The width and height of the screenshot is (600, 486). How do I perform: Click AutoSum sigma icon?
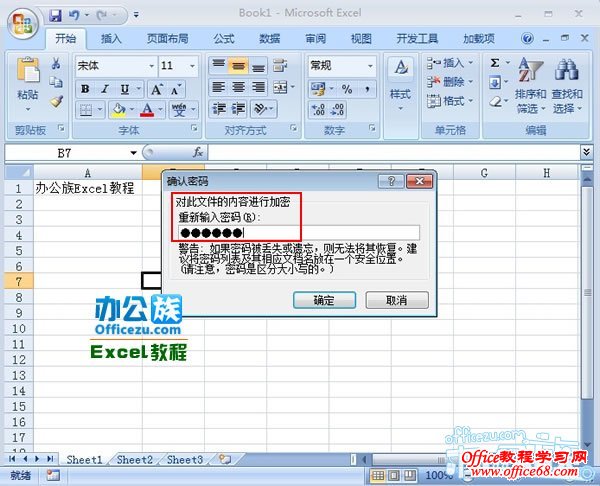pyautogui.click(x=495, y=62)
